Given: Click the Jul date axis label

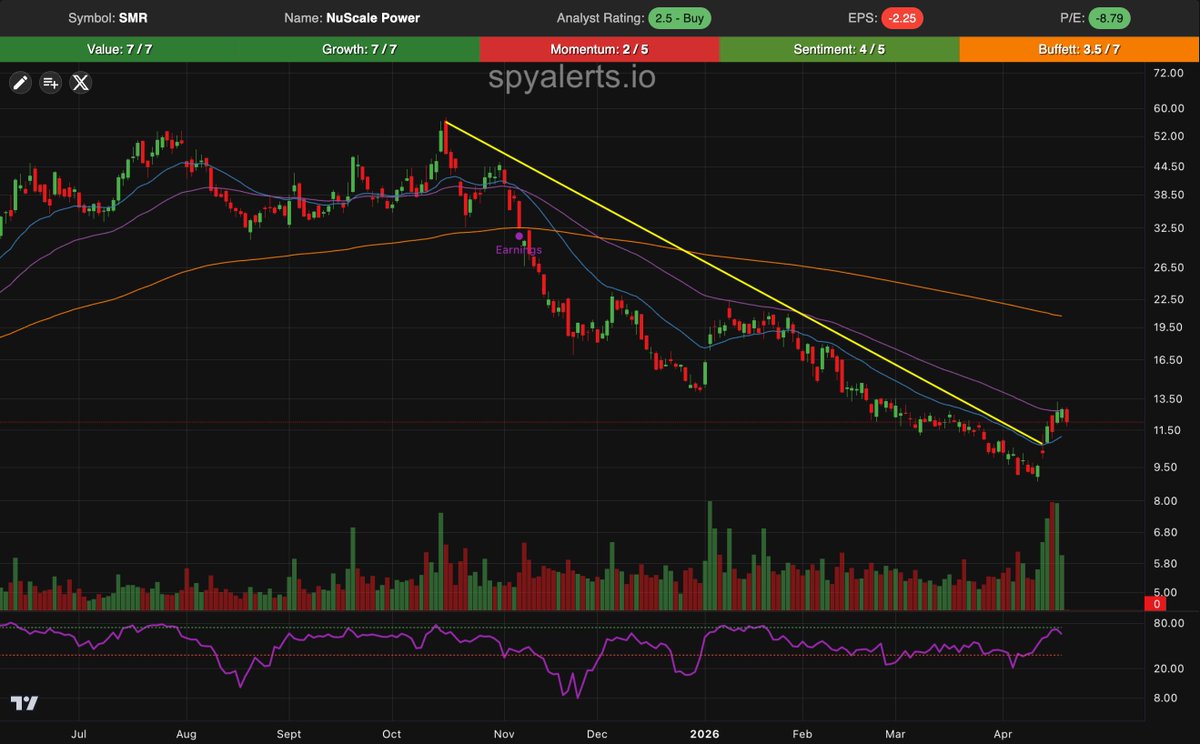Looking at the screenshot, I should pos(77,734).
